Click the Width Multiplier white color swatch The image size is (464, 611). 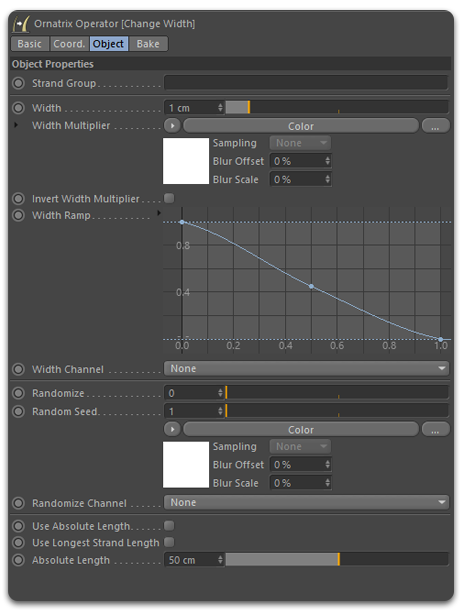coord(186,161)
